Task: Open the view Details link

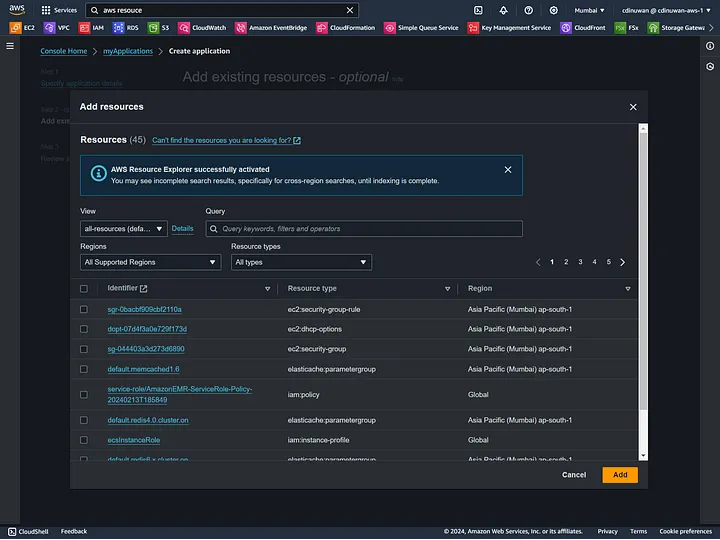Action: point(182,229)
